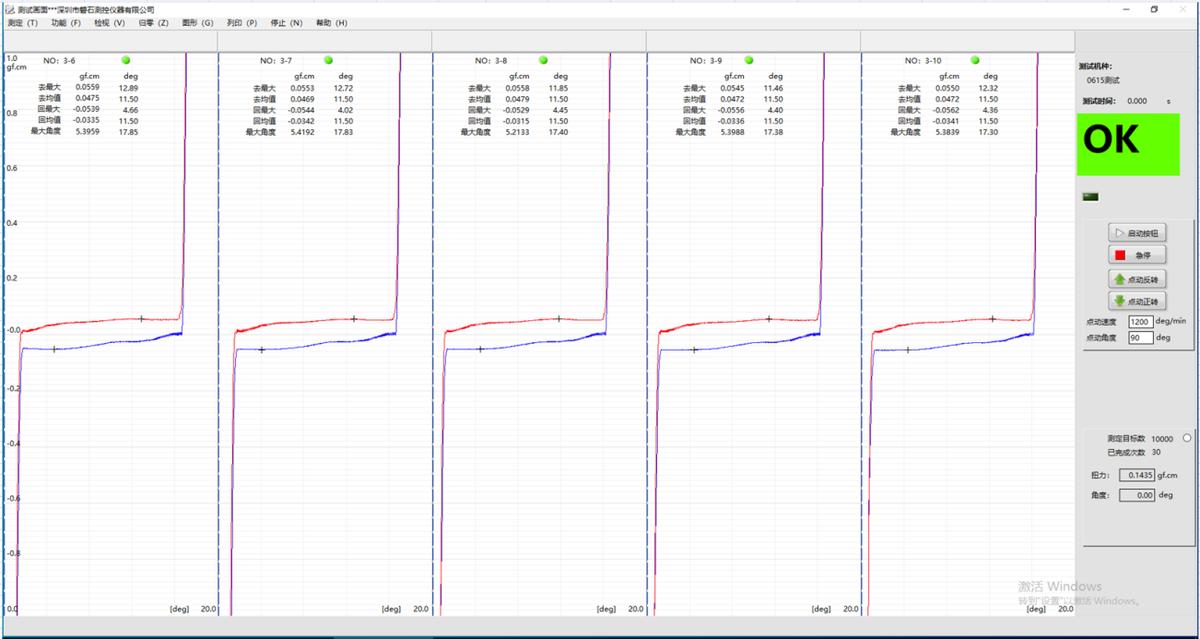Click the 扭力 value field showing 0.1435
The height and width of the screenshot is (639, 1200).
click(1136, 476)
